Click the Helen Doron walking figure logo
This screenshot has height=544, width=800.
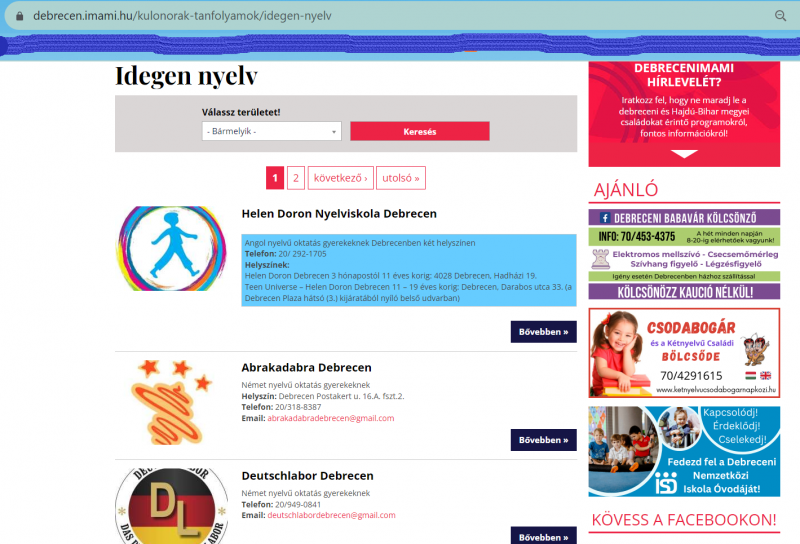pos(171,249)
